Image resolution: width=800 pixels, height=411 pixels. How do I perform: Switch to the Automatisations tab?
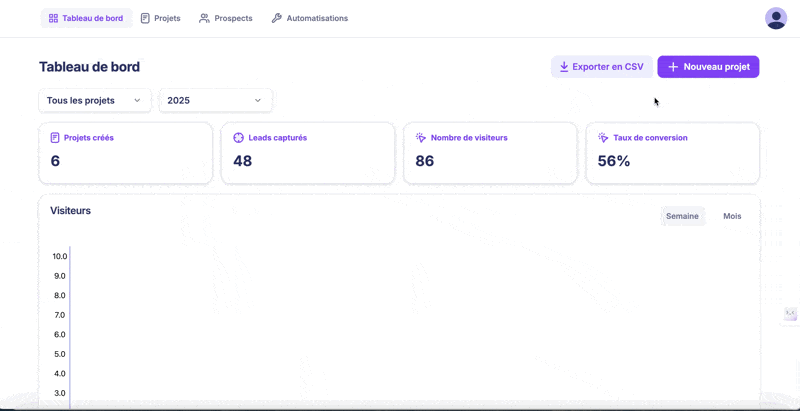(x=310, y=18)
